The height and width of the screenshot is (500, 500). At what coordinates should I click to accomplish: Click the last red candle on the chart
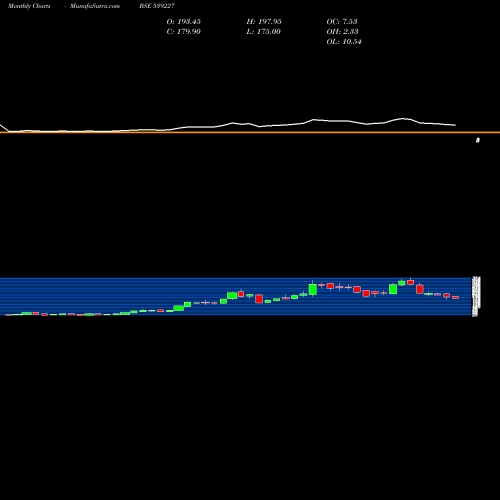tap(455, 297)
